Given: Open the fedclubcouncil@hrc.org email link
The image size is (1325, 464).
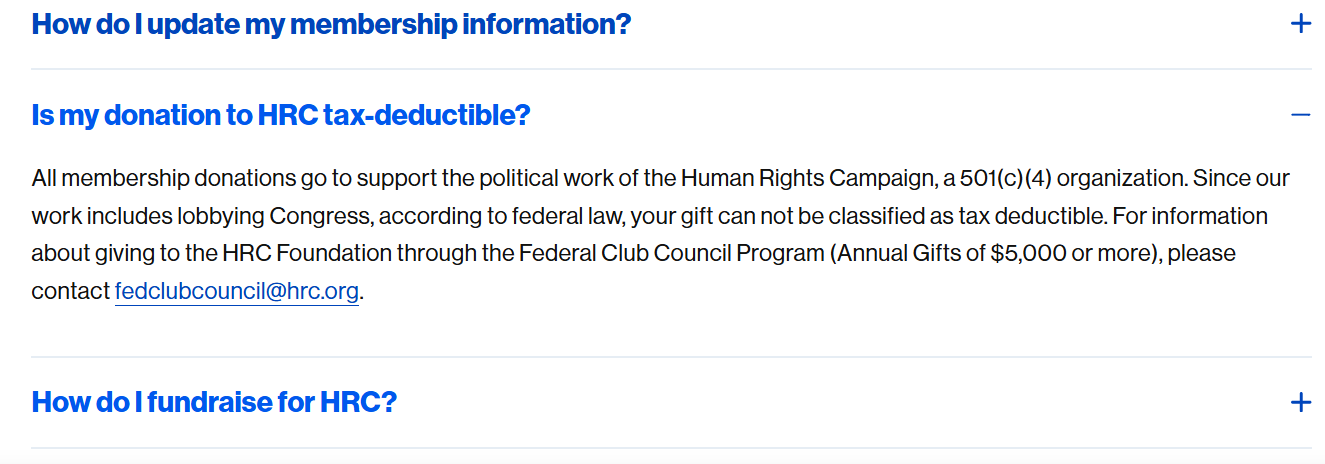Looking at the screenshot, I should [237, 292].
